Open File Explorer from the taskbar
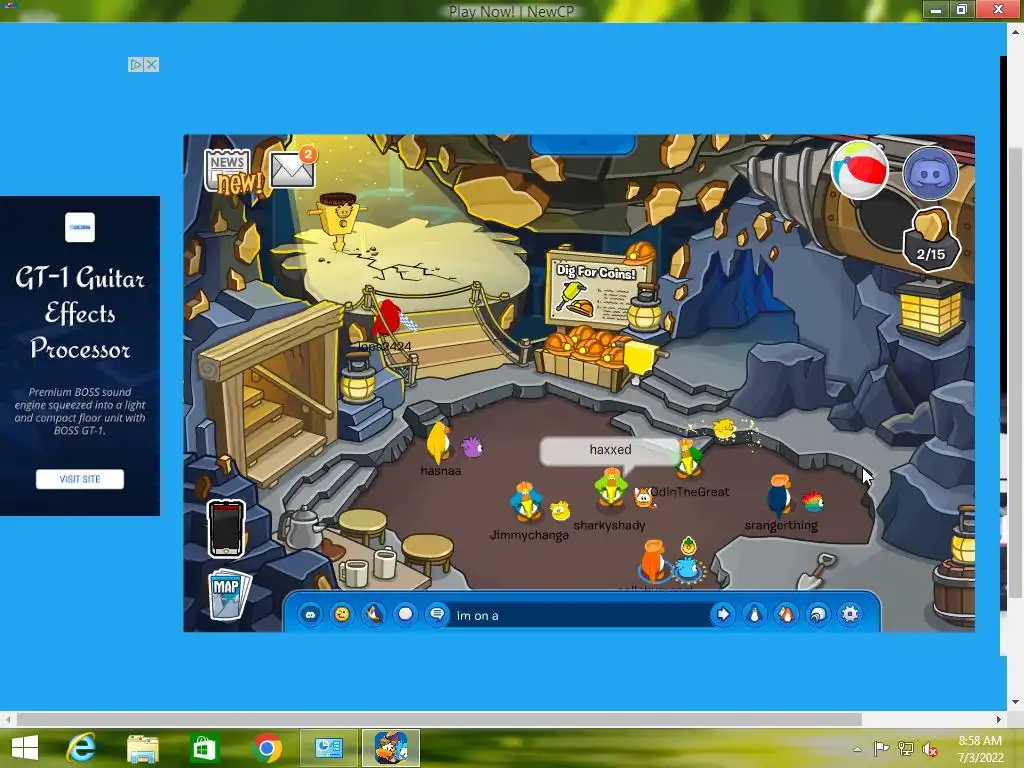This screenshot has width=1024, height=768. (x=142, y=748)
